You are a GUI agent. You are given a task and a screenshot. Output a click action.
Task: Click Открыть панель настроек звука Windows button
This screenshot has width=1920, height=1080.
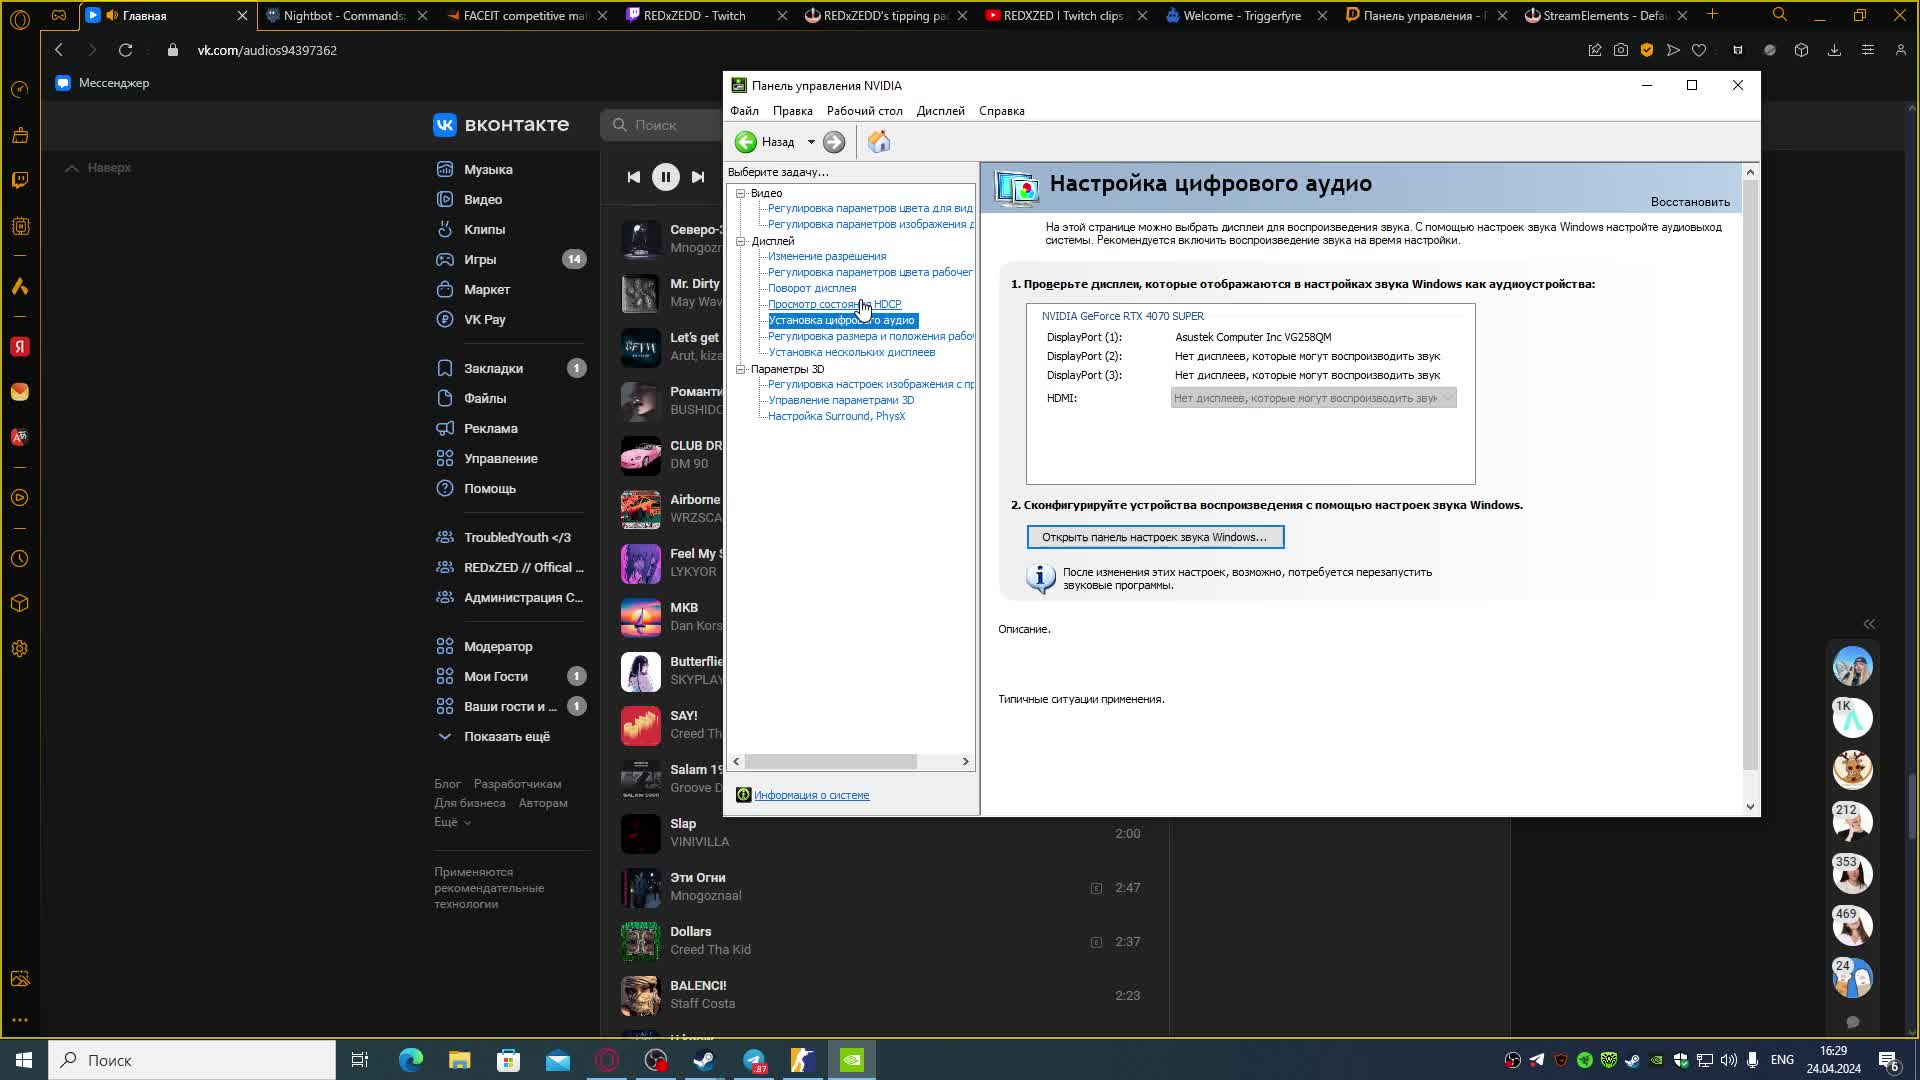click(1155, 537)
